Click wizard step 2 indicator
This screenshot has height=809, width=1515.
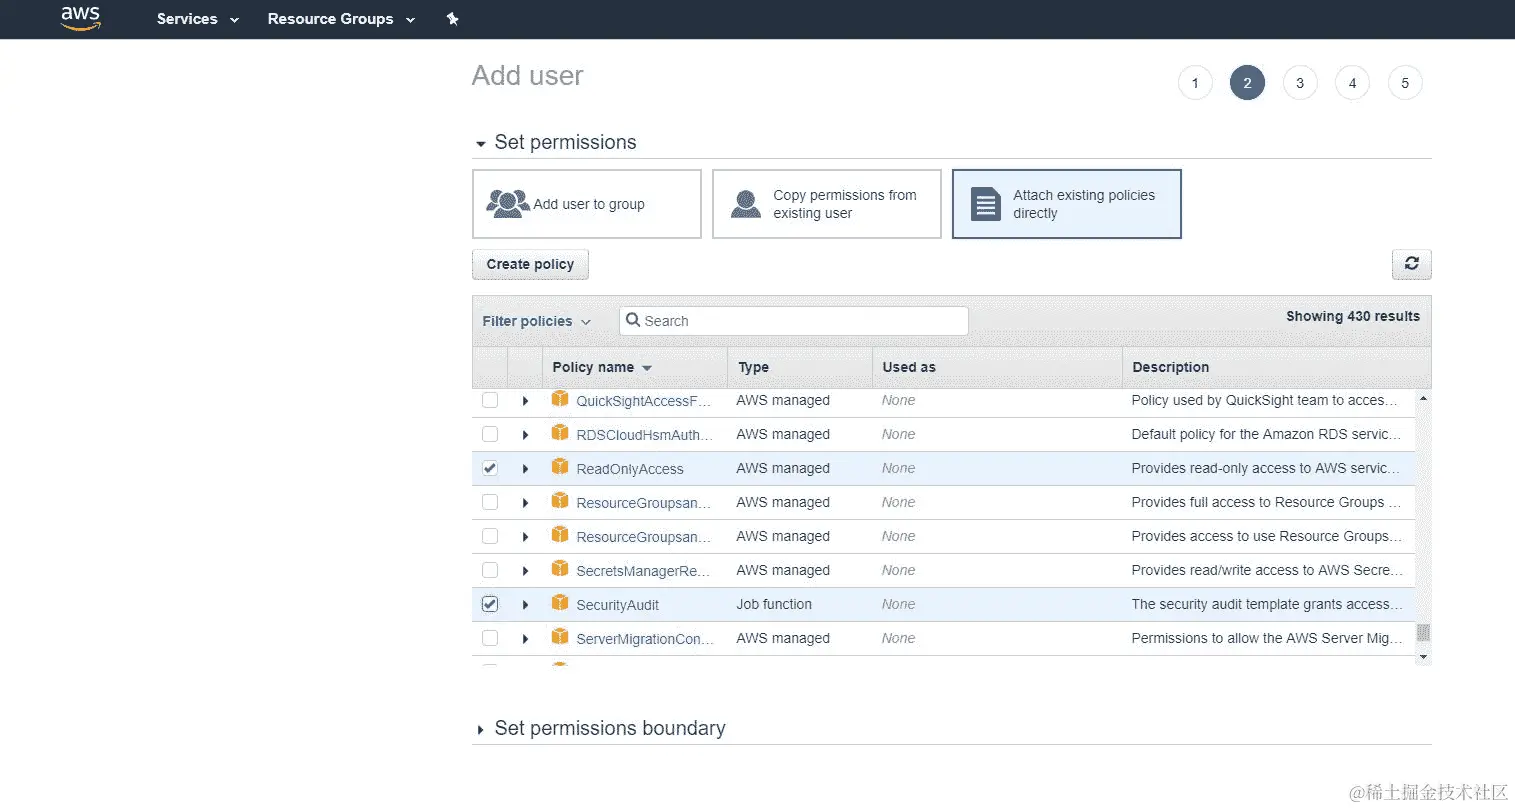[x=1247, y=83]
